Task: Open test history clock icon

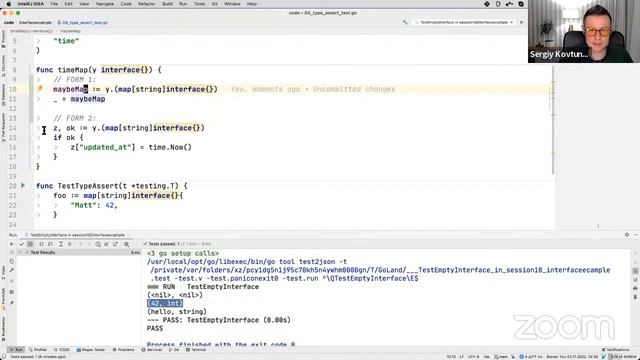Action: pyautogui.click(x=98, y=244)
